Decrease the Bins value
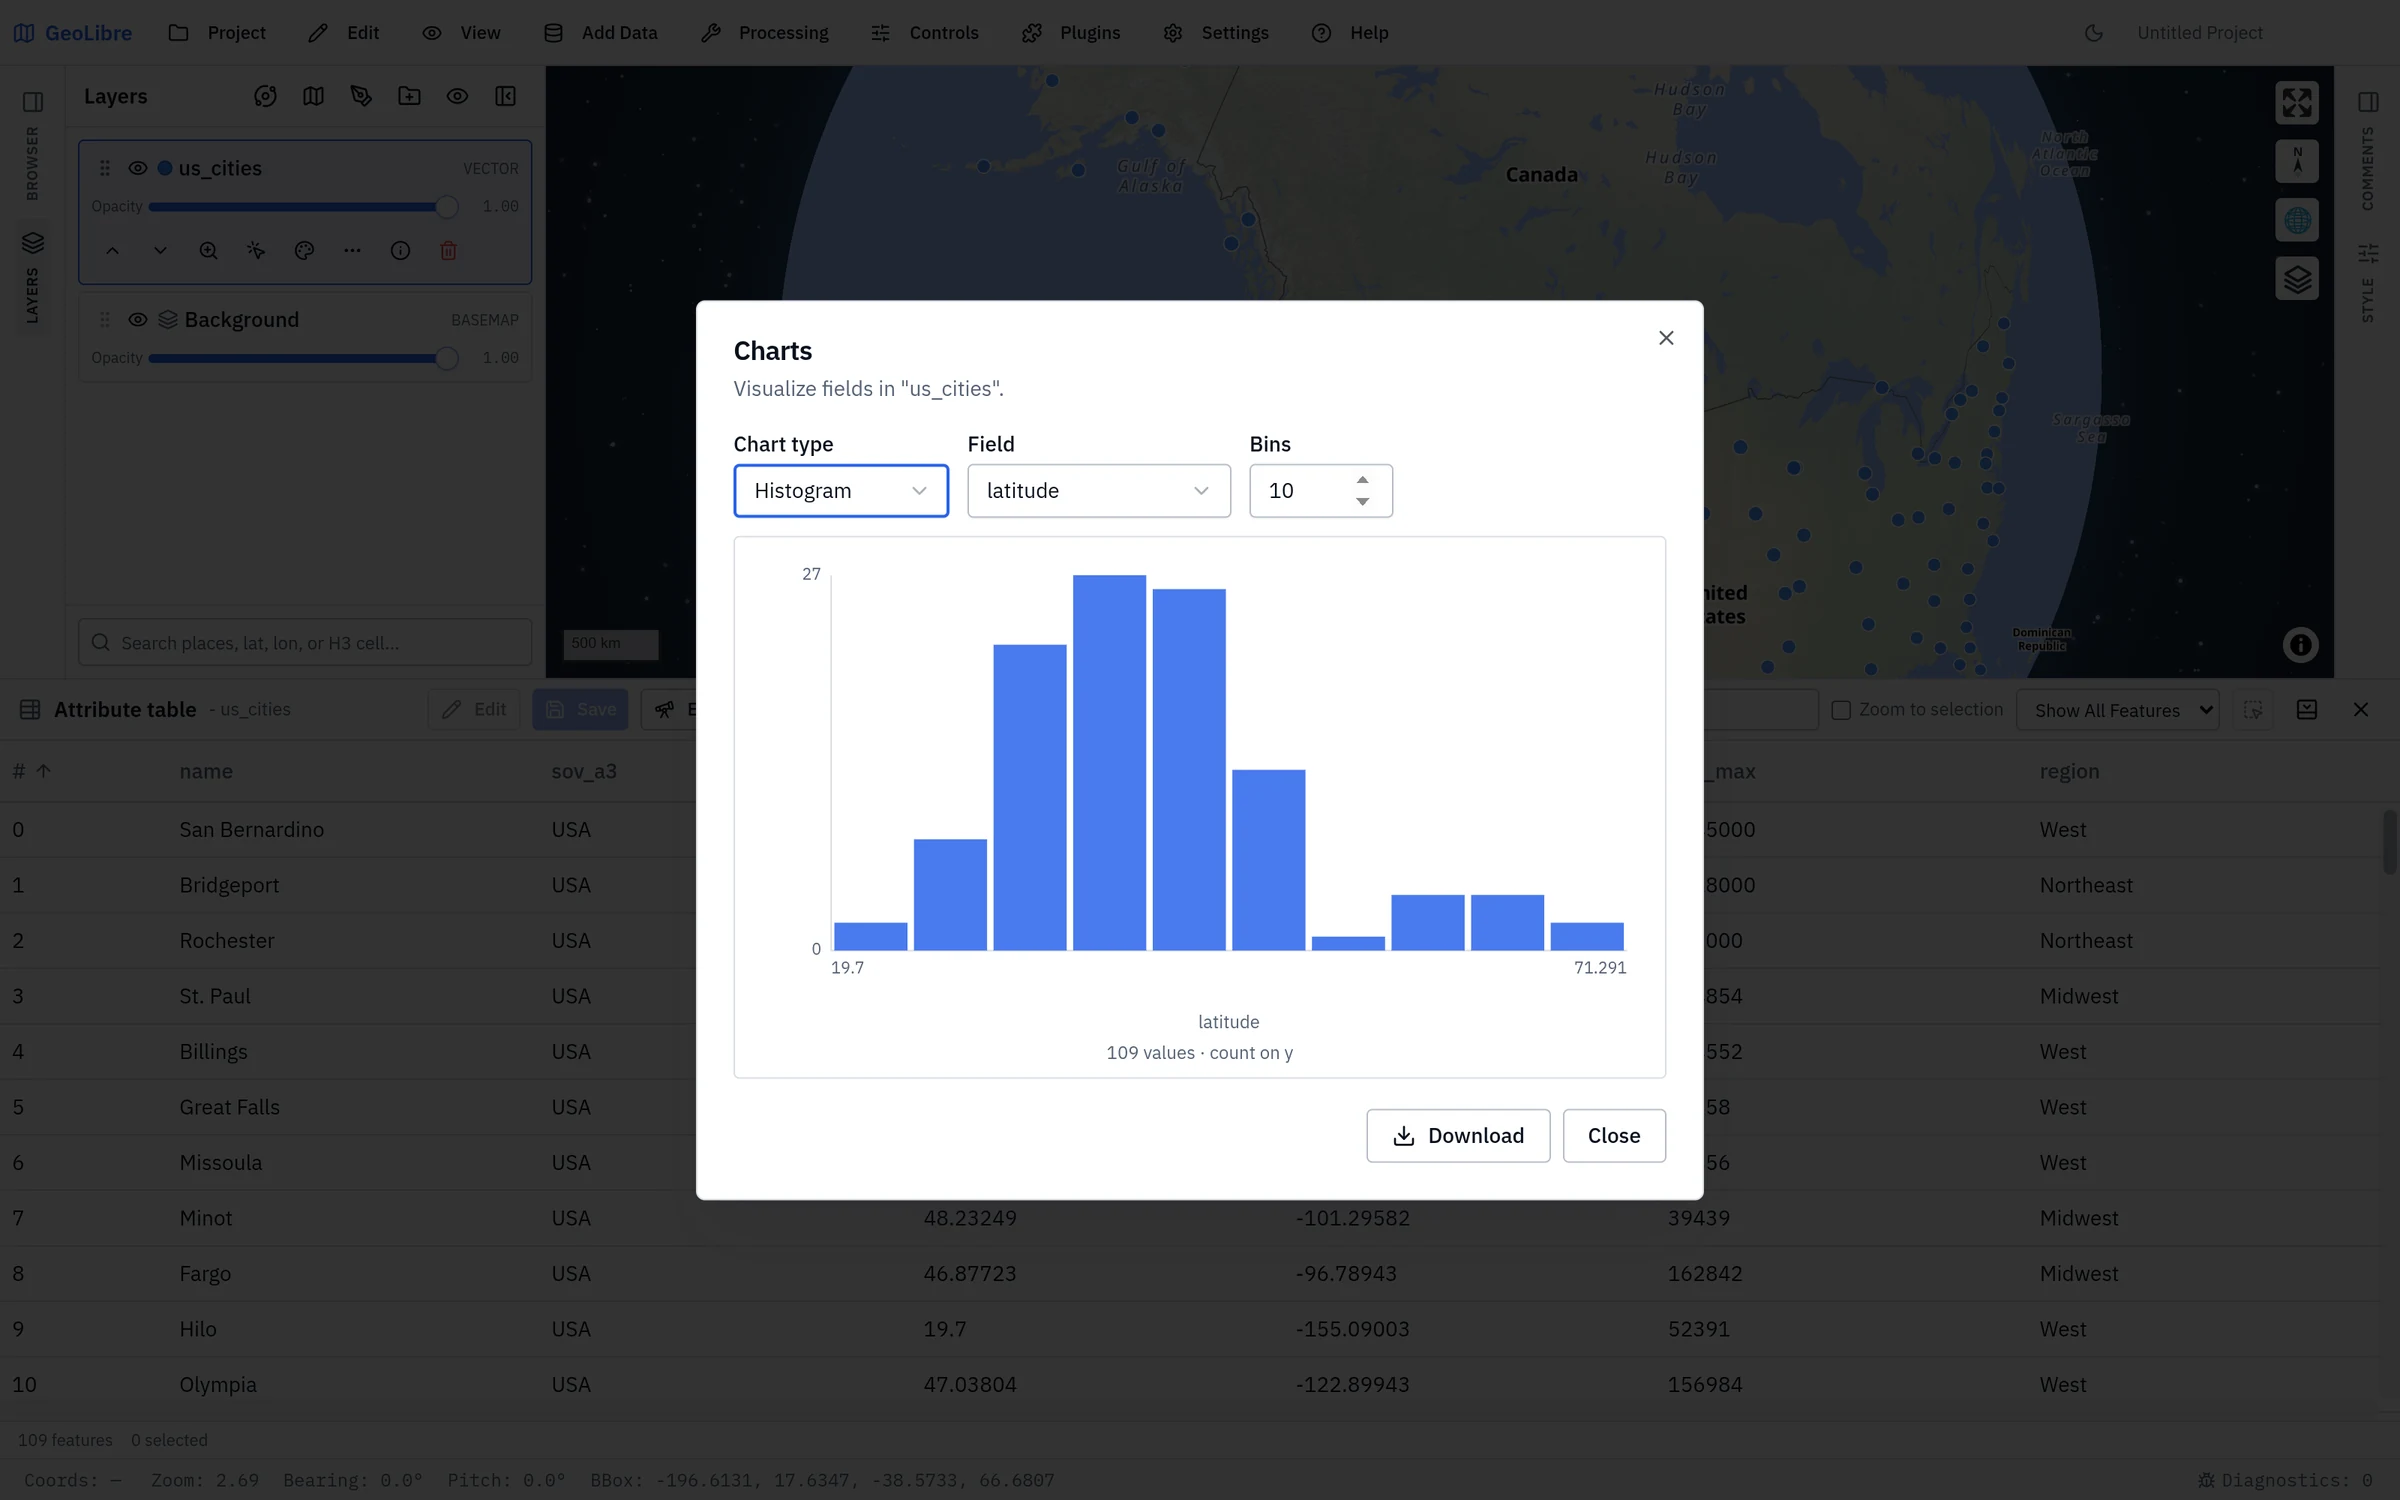Screen dimensions: 2400x1500 pyautogui.click(x=1362, y=502)
